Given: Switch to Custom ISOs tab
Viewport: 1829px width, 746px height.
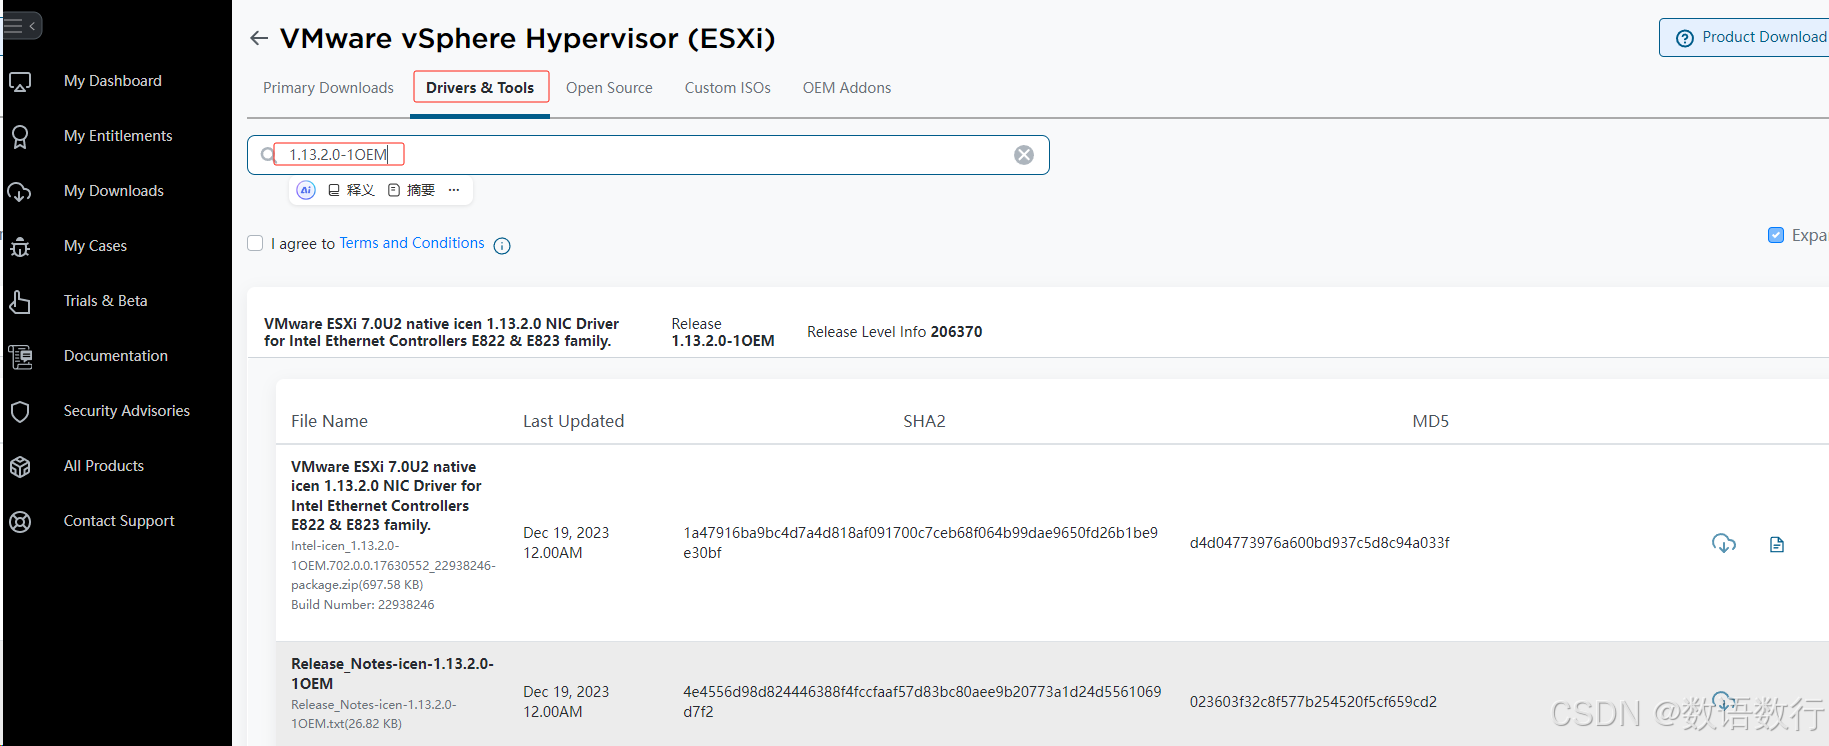Looking at the screenshot, I should 728,88.
